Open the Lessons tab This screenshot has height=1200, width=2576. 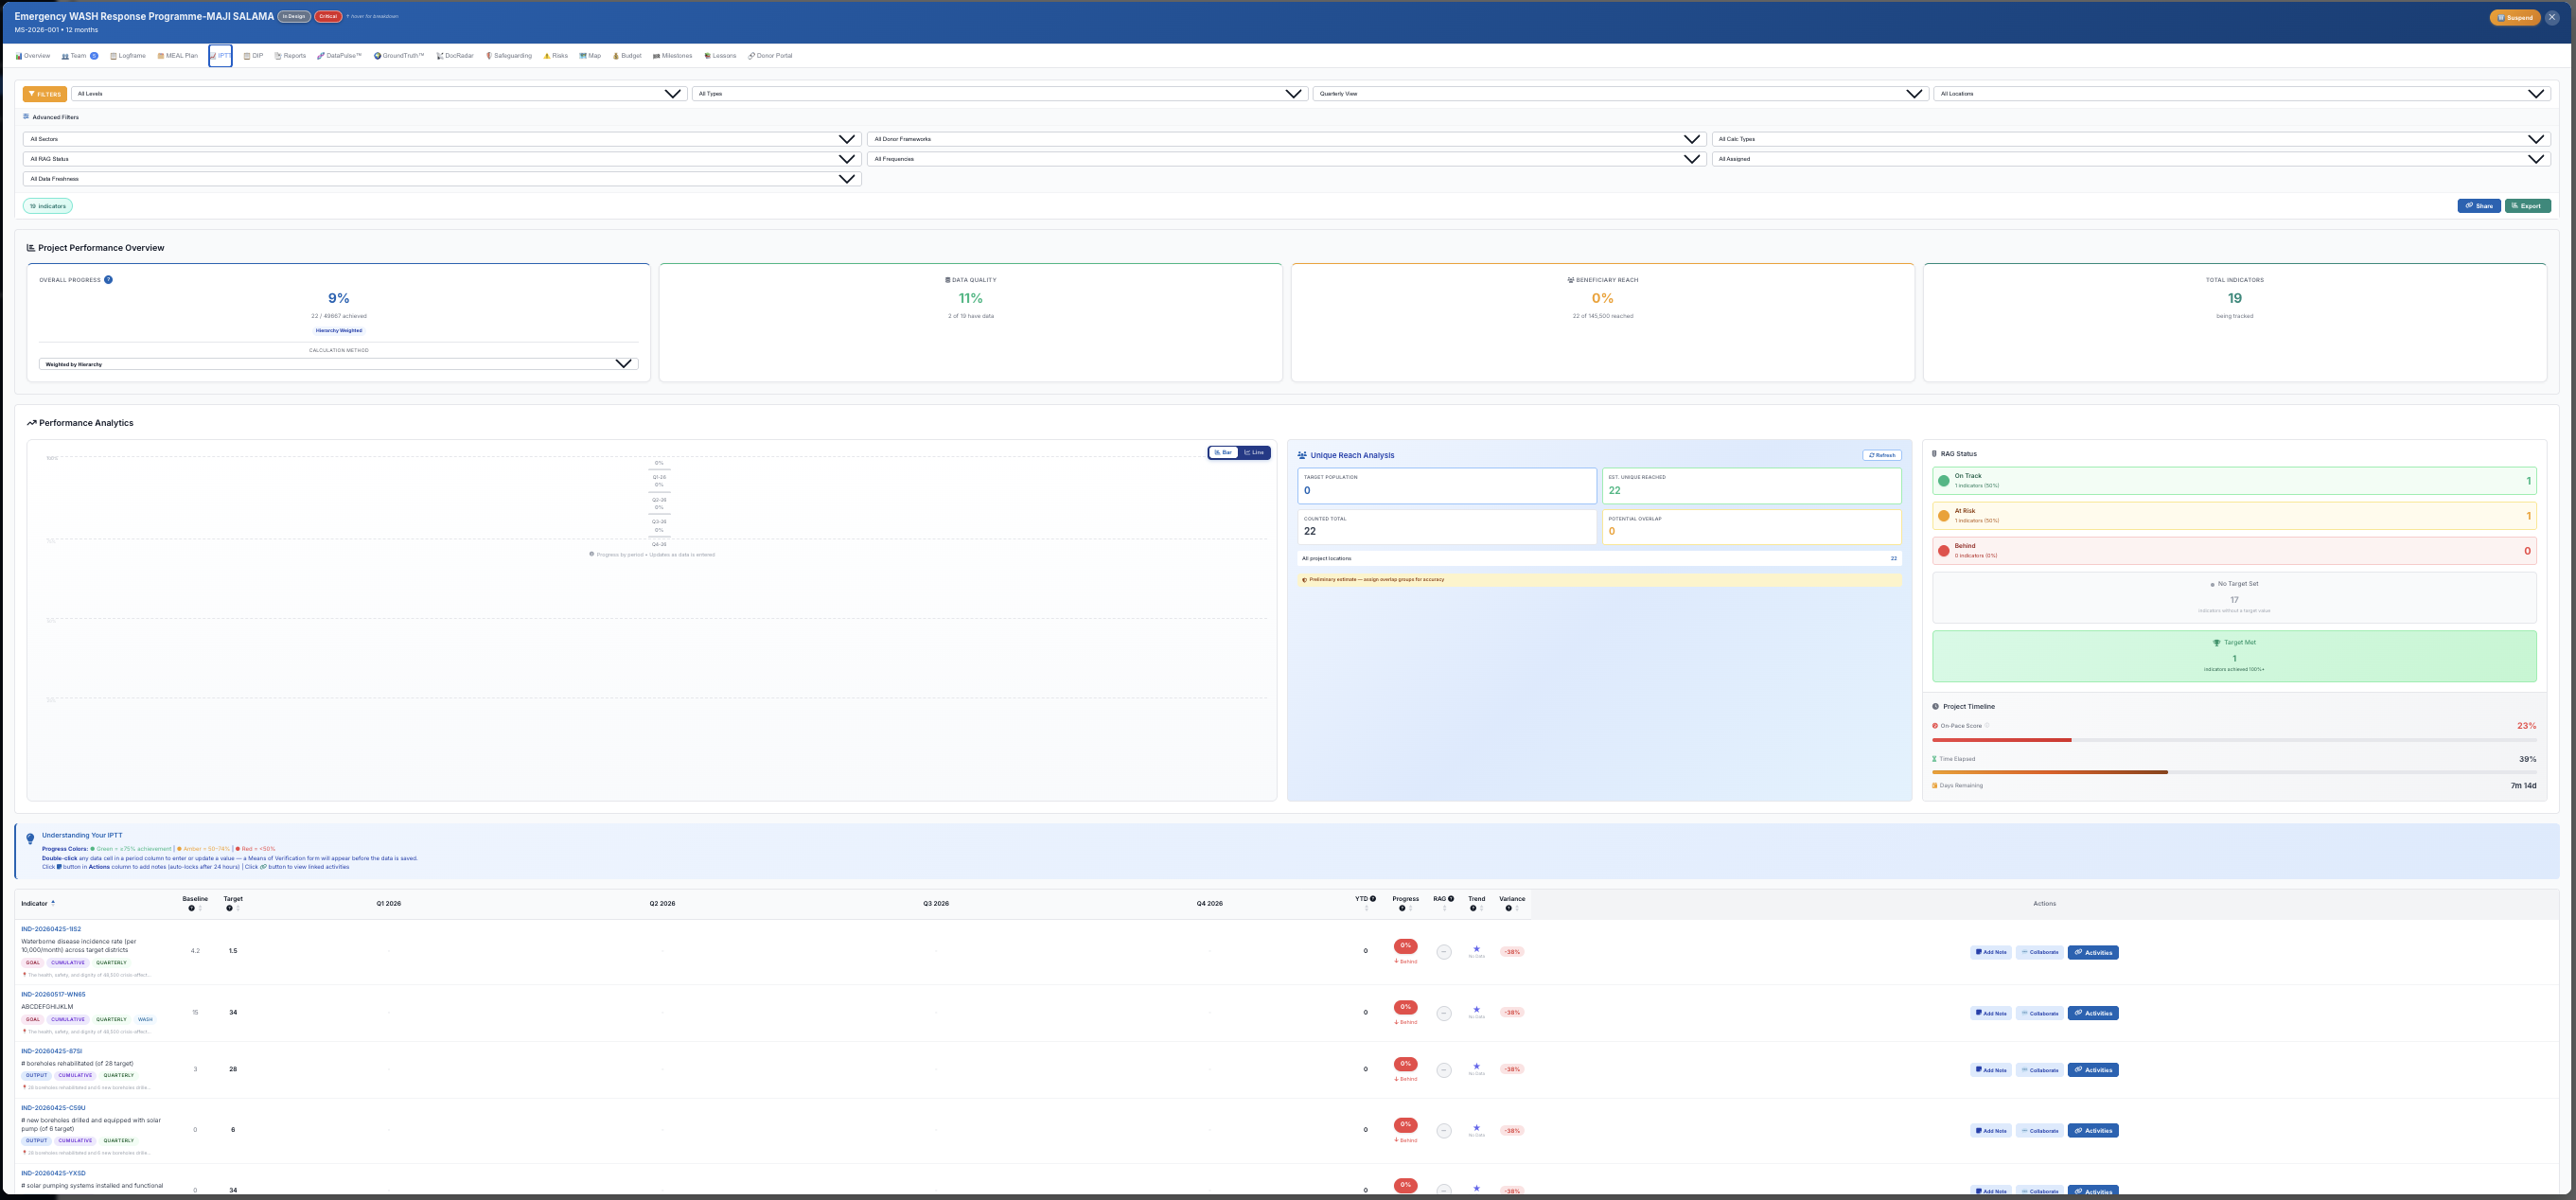coord(721,56)
